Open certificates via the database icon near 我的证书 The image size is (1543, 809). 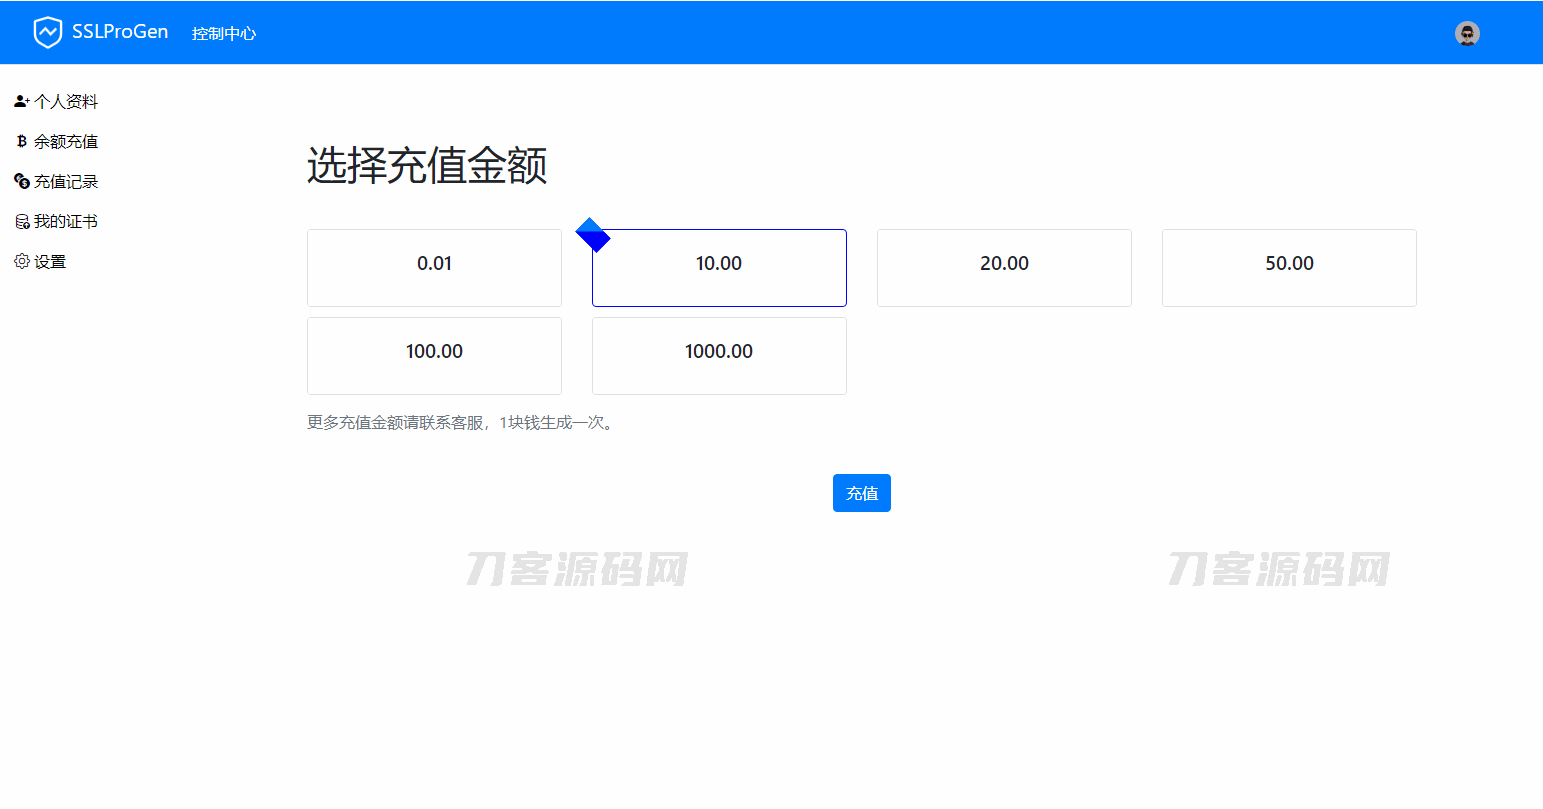(21, 221)
